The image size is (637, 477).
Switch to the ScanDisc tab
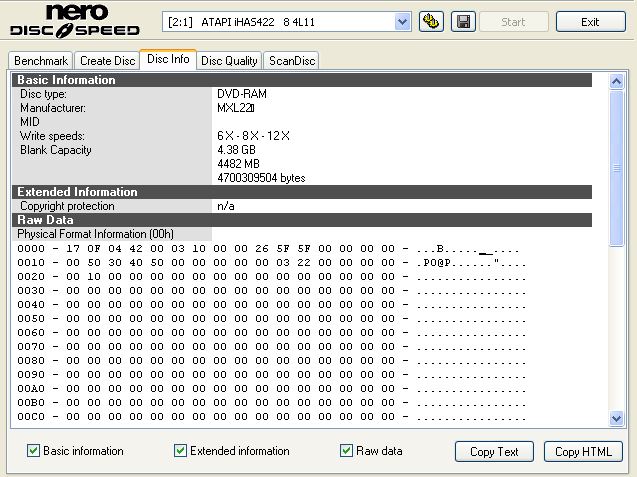(292, 61)
